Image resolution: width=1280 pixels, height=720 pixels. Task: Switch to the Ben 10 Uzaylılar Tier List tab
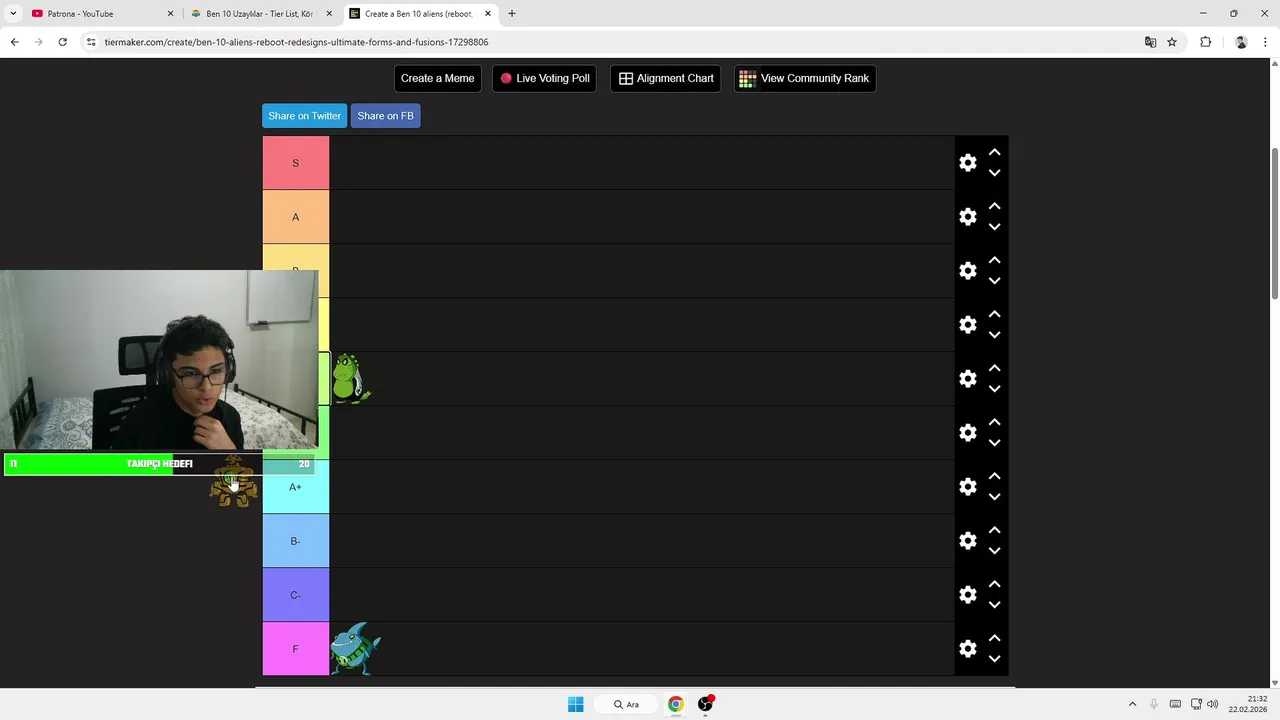pyautogui.click(x=260, y=14)
